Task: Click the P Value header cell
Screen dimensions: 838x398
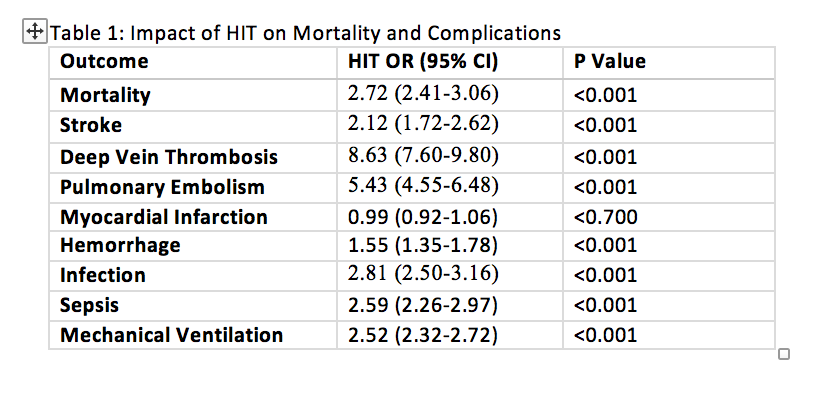Action: point(669,63)
